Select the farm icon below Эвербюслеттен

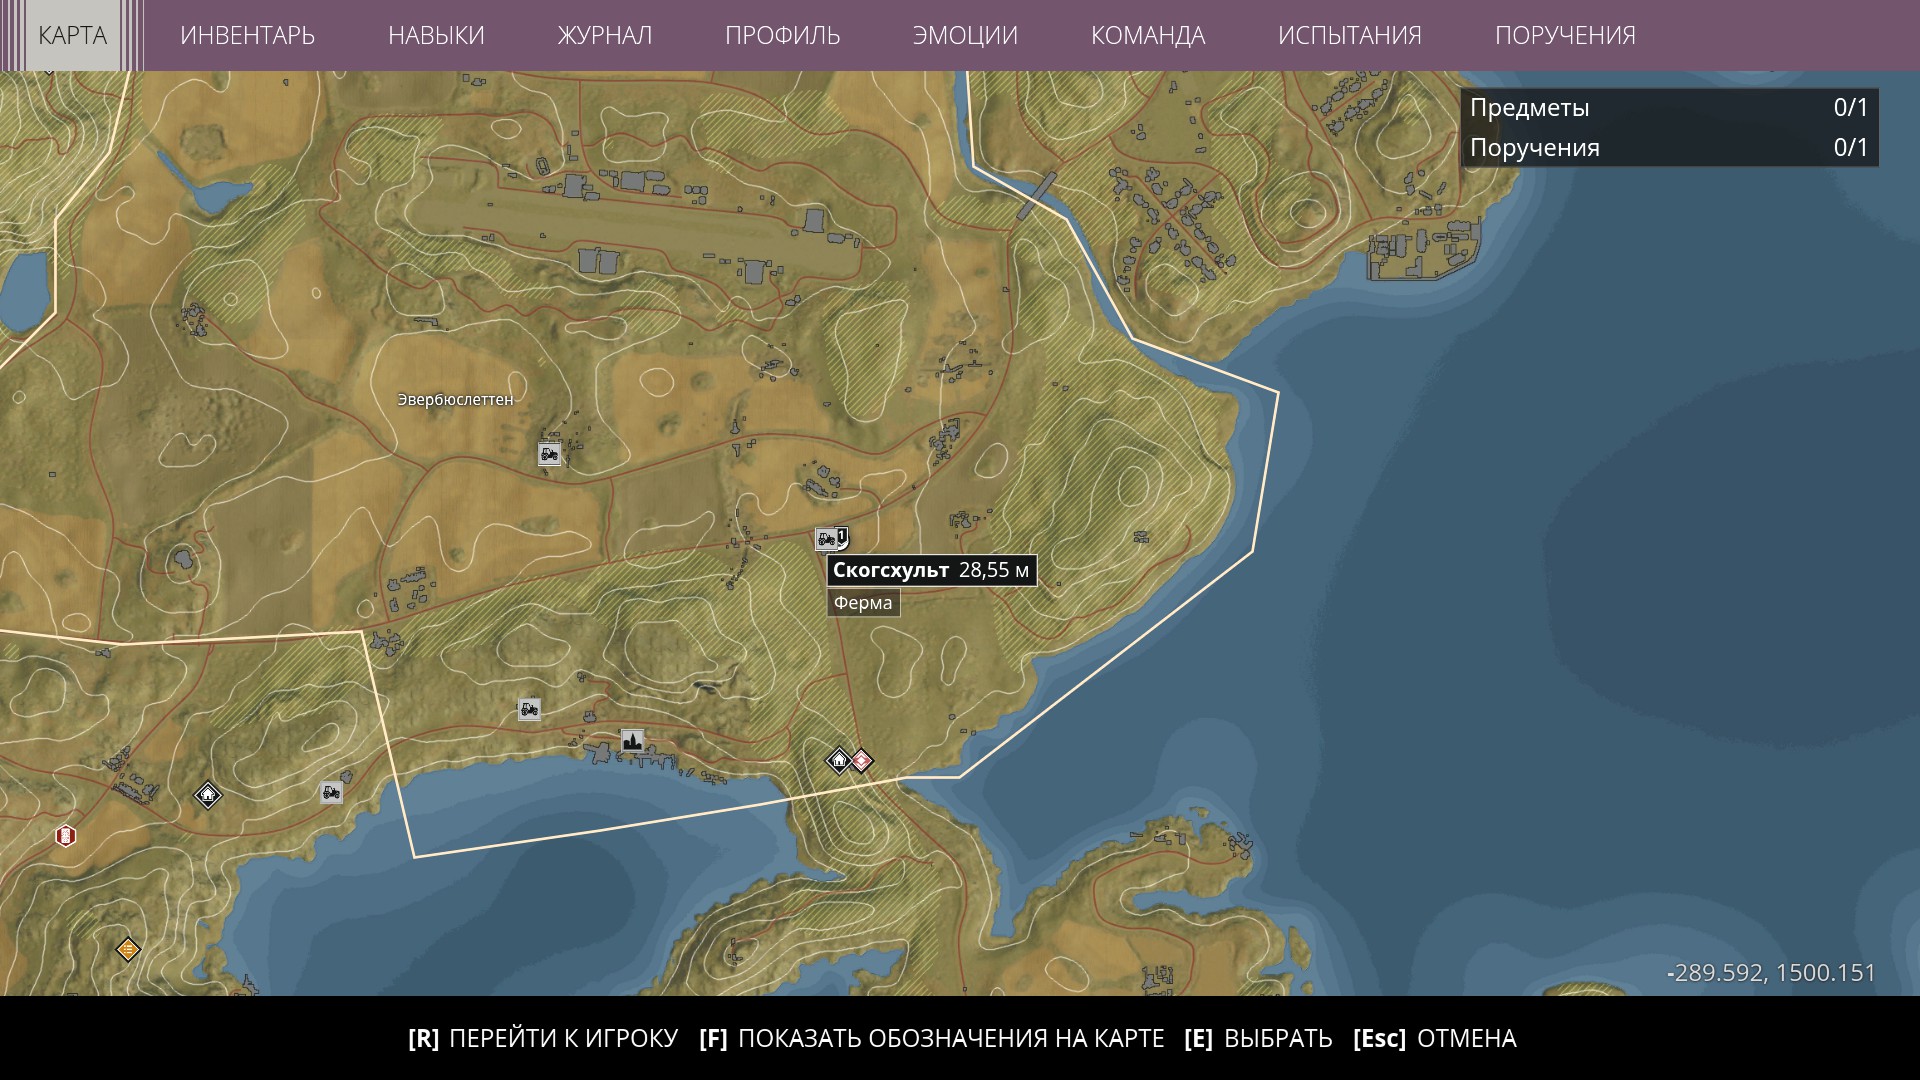pyautogui.click(x=549, y=454)
